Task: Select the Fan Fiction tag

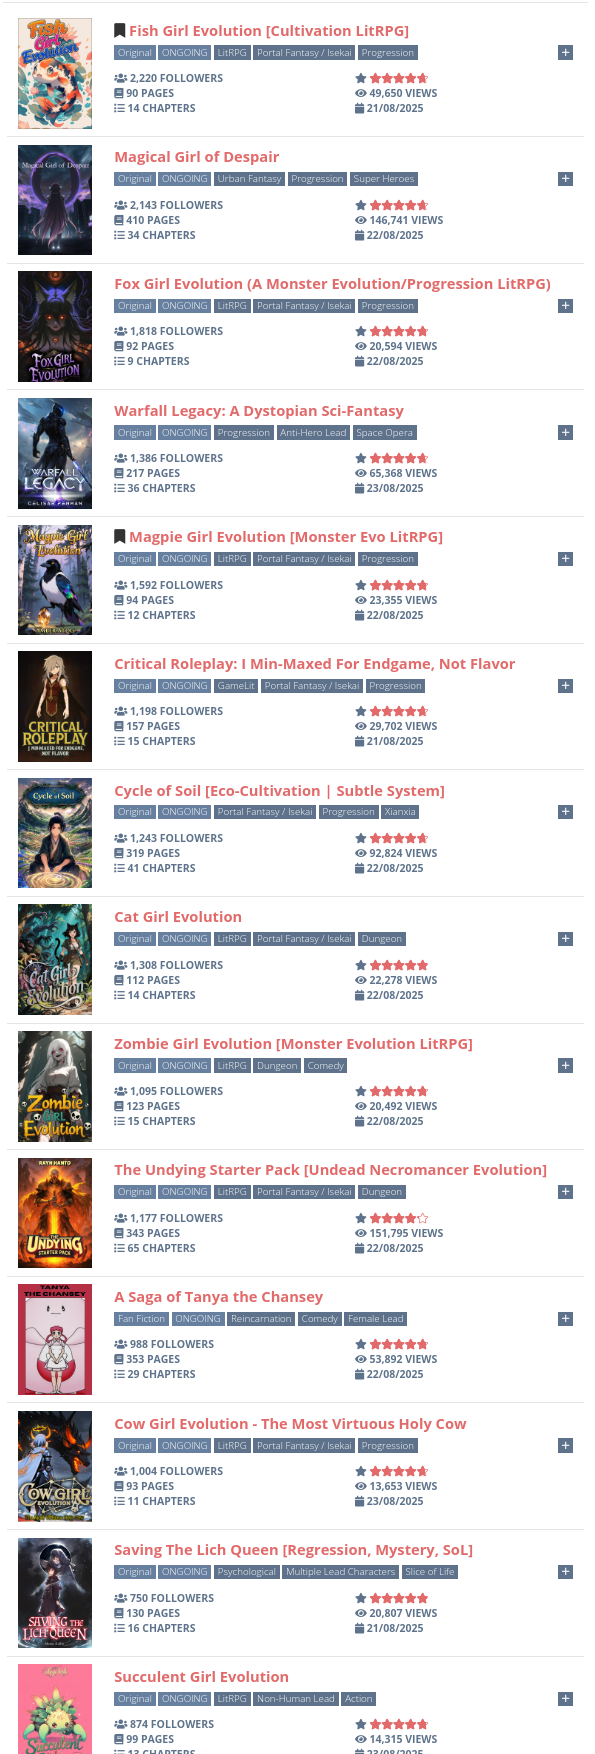Action: pos(141,1319)
